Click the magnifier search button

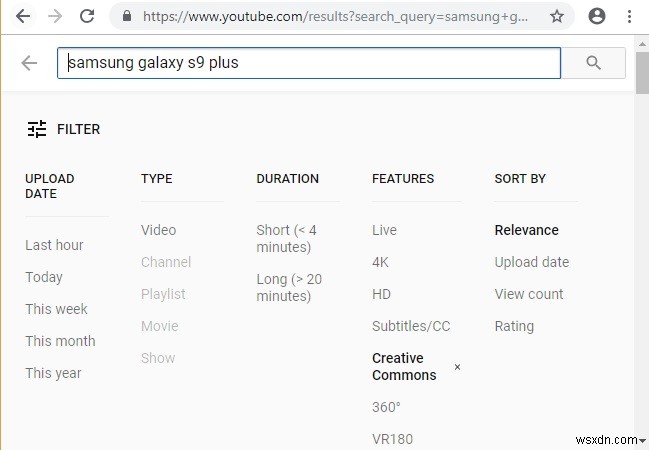tap(593, 63)
